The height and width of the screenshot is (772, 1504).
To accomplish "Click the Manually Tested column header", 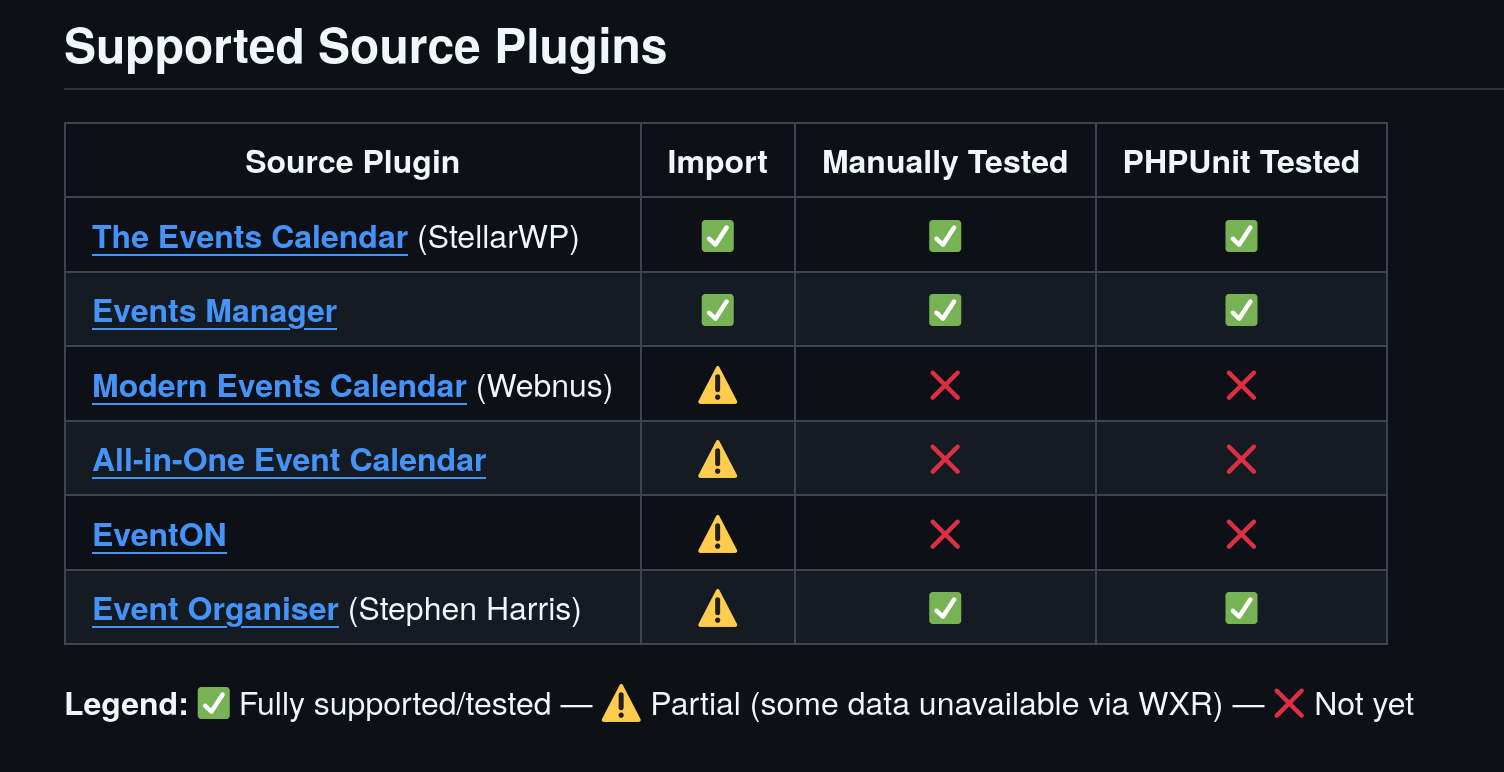I will click(945, 162).
